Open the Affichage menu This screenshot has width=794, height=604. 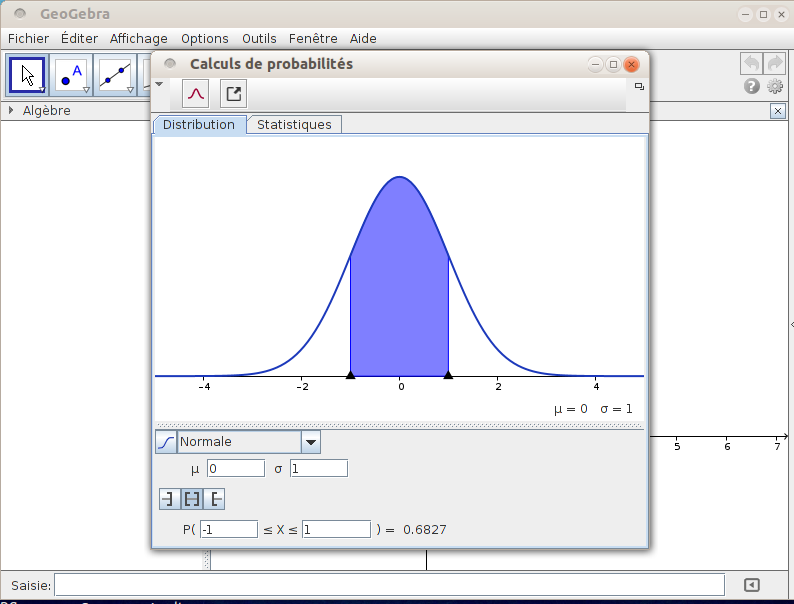pos(139,39)
